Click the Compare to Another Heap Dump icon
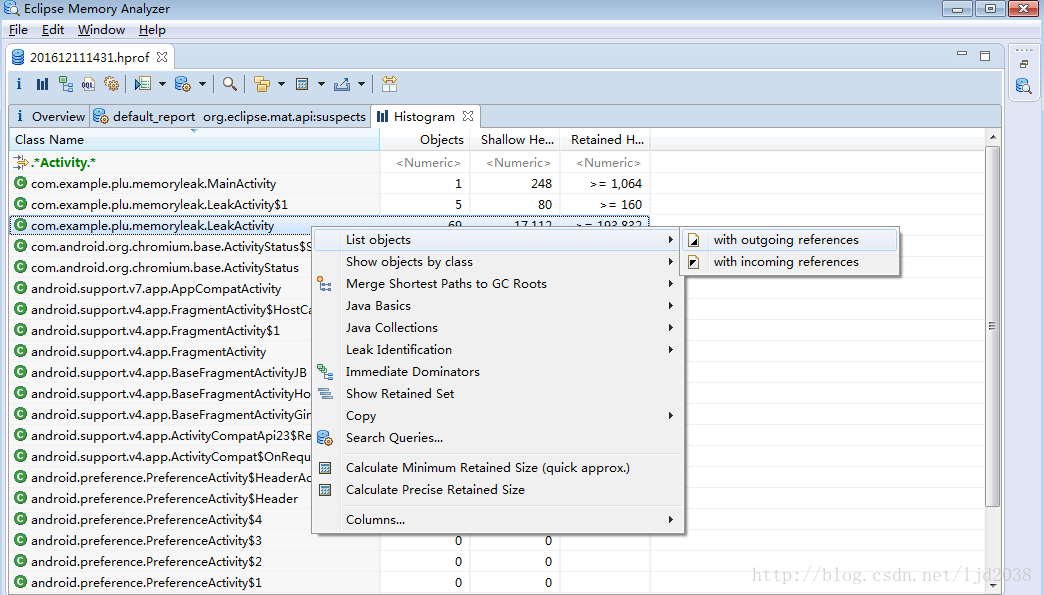The width and height of the screenshot is (1044, 595). coord(390,84)
